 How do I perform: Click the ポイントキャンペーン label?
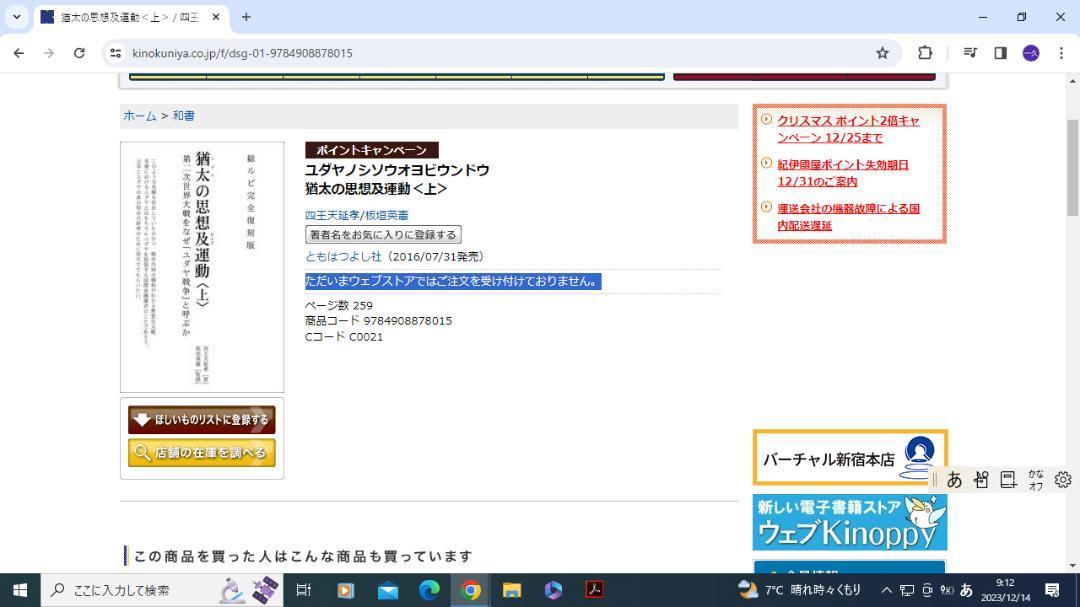pos(372,150)
